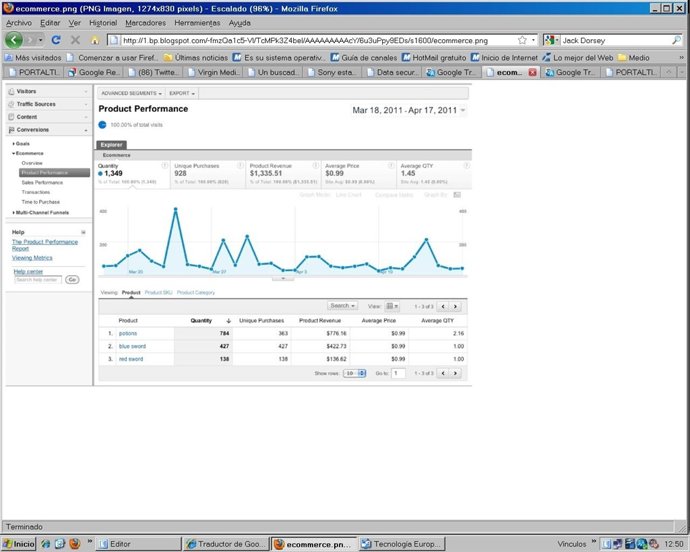Open the Archivo menu
Screen dimensions: 690x552
coord(18,23)
